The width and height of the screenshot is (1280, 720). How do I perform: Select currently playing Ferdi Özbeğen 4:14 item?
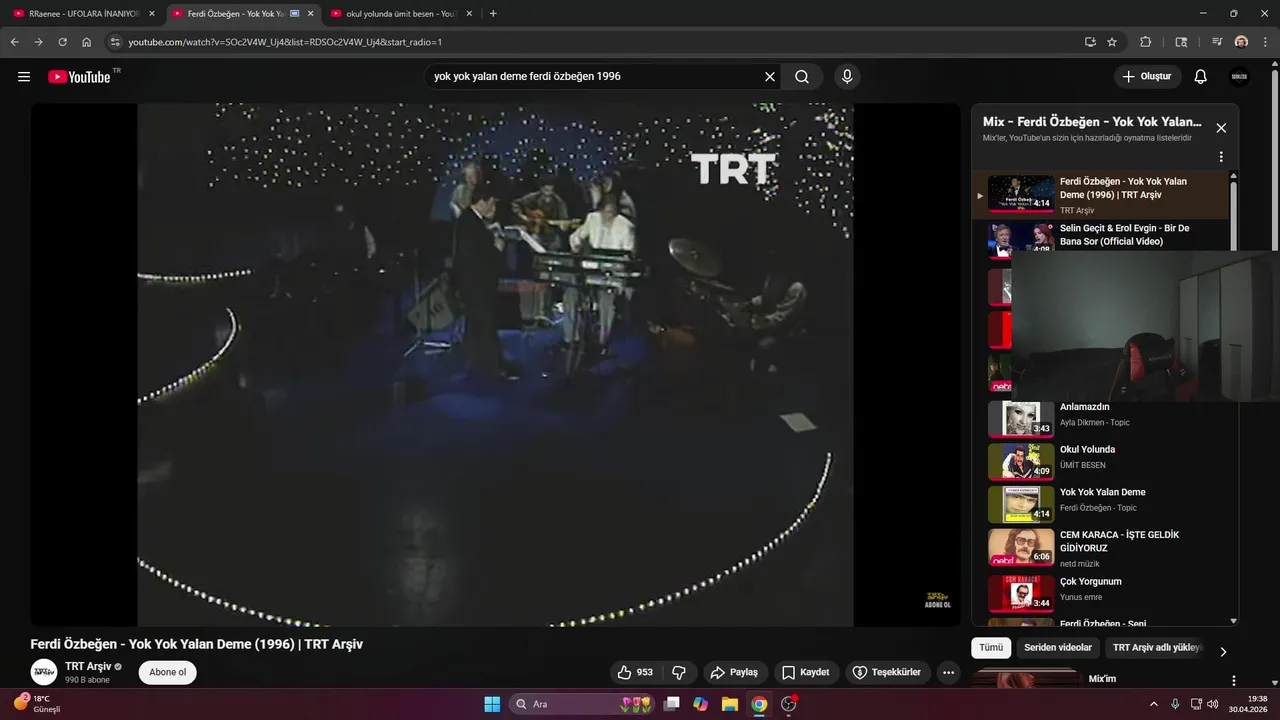(x=1100, y=194)
